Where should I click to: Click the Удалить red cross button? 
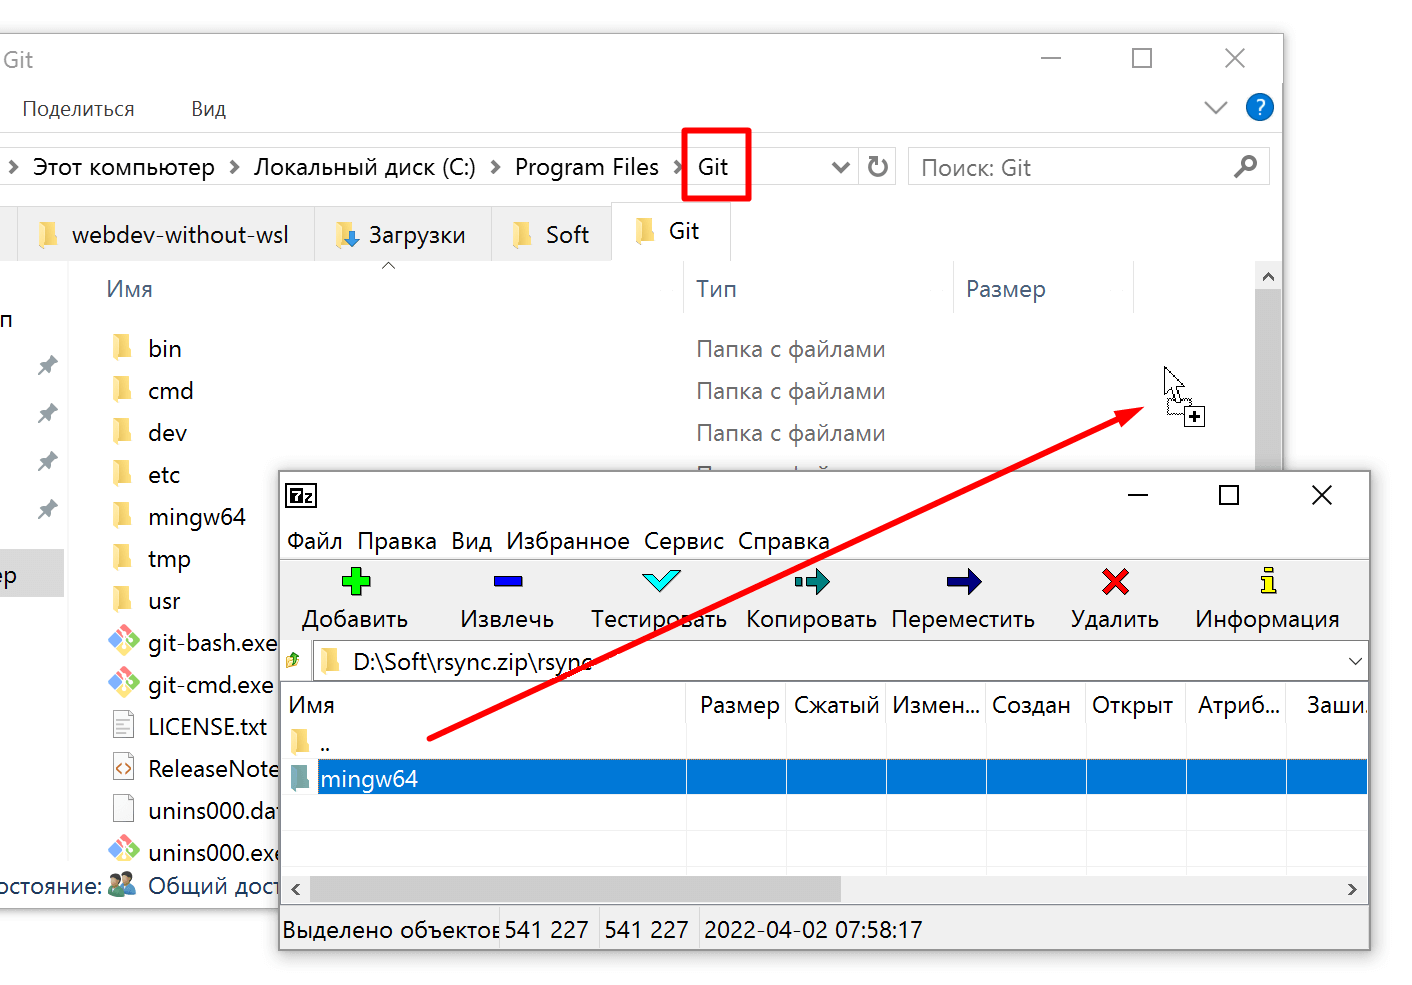coord(1115,599)
